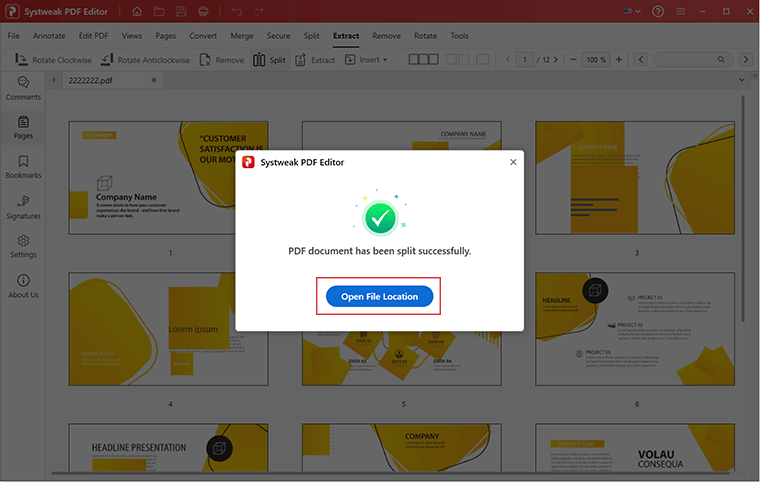Open the Pages menu
The height and width of the screenshot is (482, 760).
pos(166,36)
